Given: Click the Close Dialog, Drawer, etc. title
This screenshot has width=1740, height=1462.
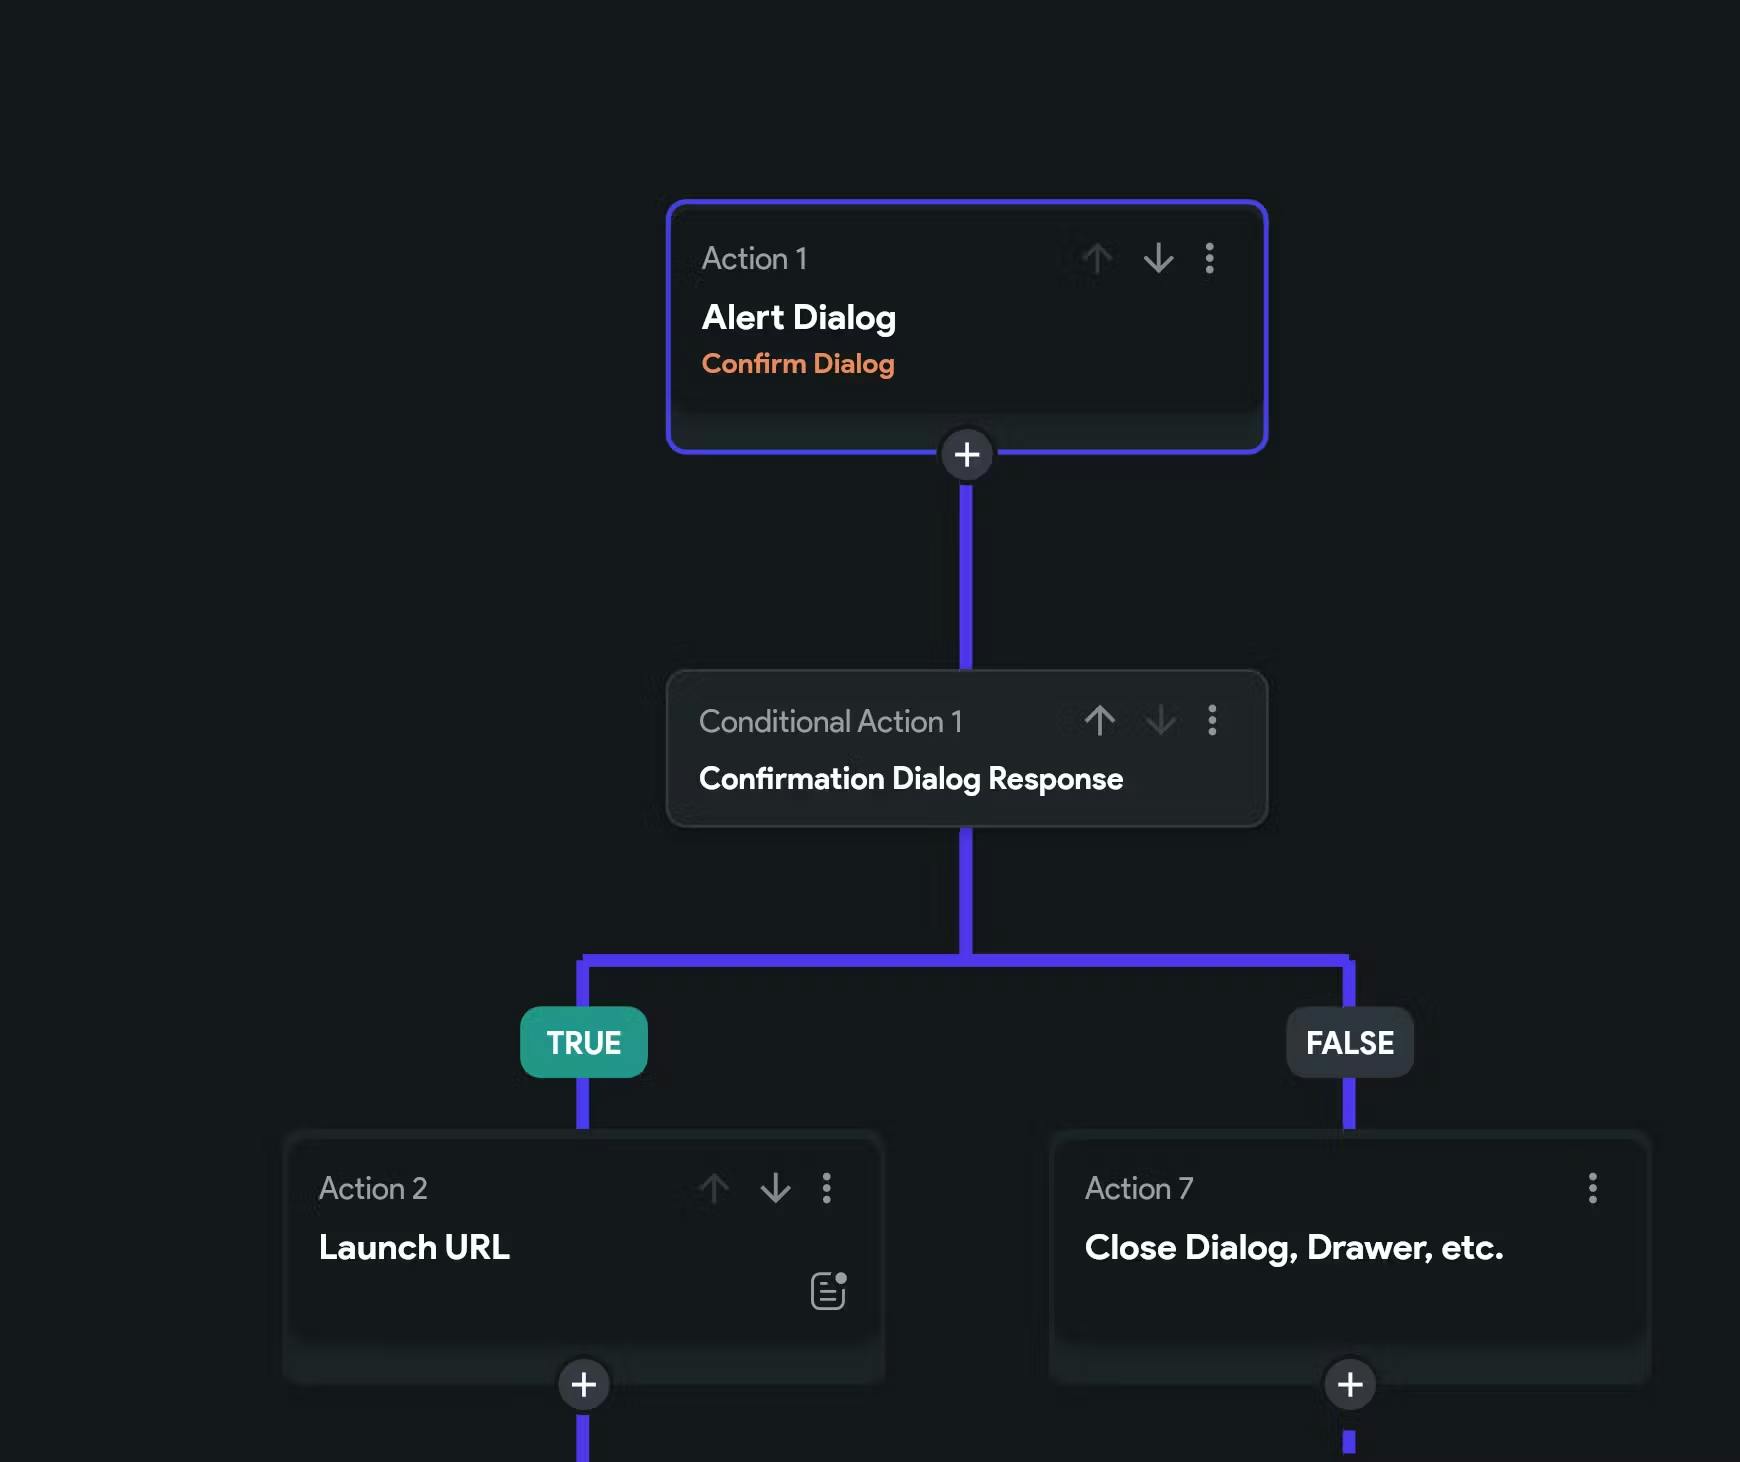Looking at the screenshot, I should [x=1294, y=1248].
